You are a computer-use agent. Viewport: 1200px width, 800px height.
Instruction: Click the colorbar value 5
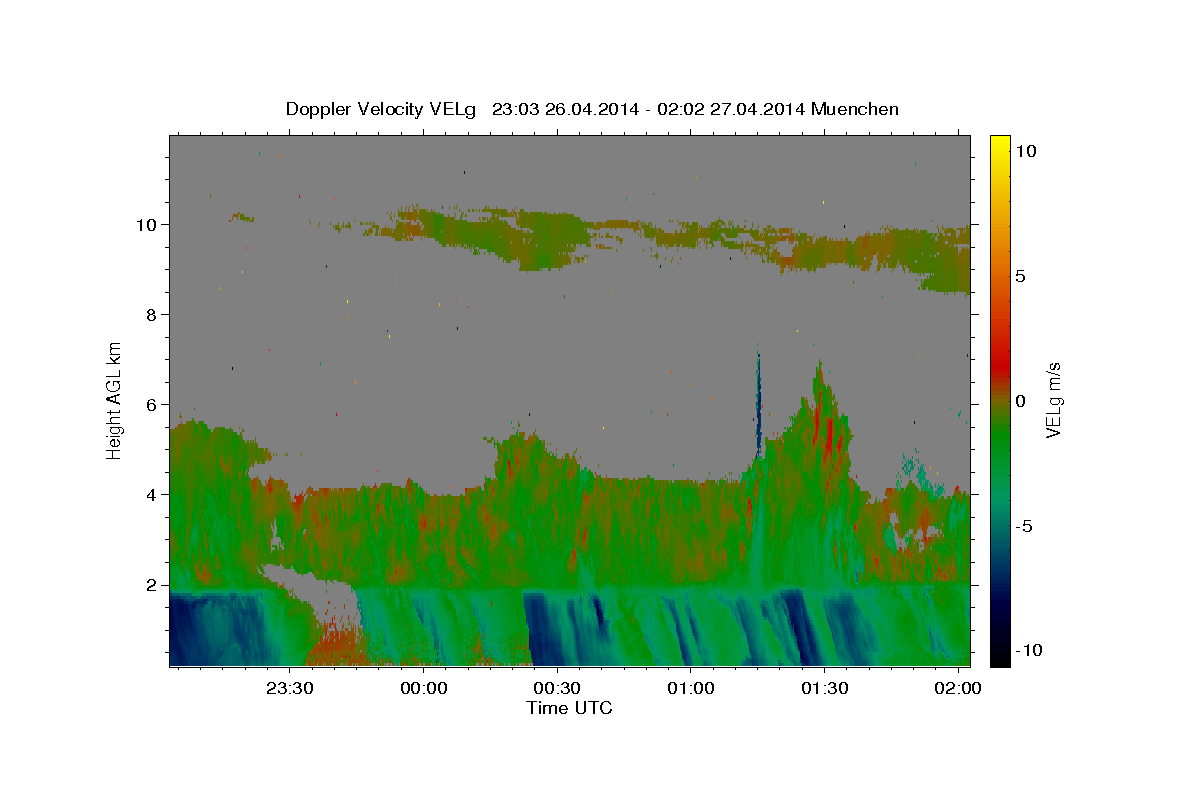point(1020,276)
